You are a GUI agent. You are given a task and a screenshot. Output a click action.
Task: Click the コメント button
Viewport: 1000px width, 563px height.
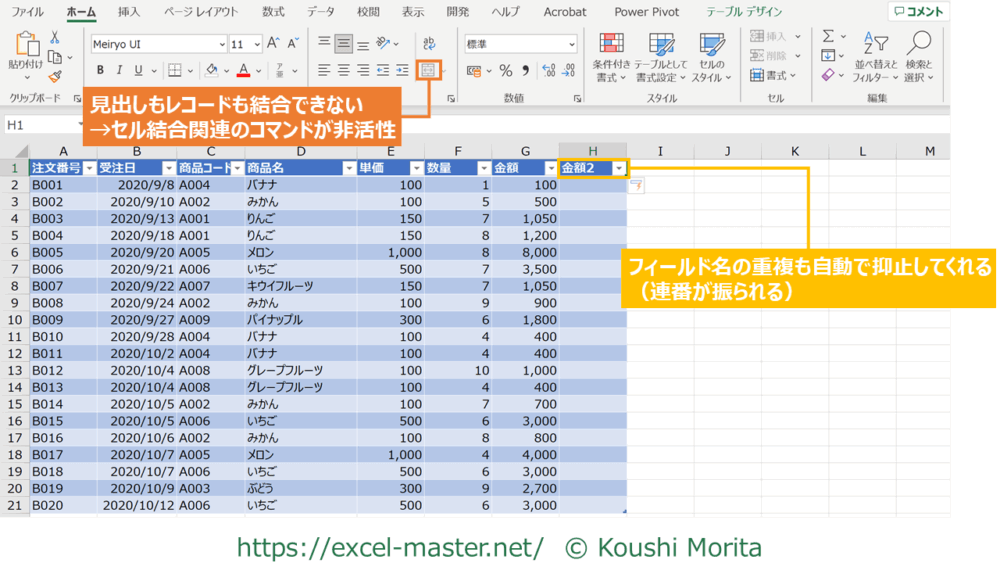(x=918, y=12)
